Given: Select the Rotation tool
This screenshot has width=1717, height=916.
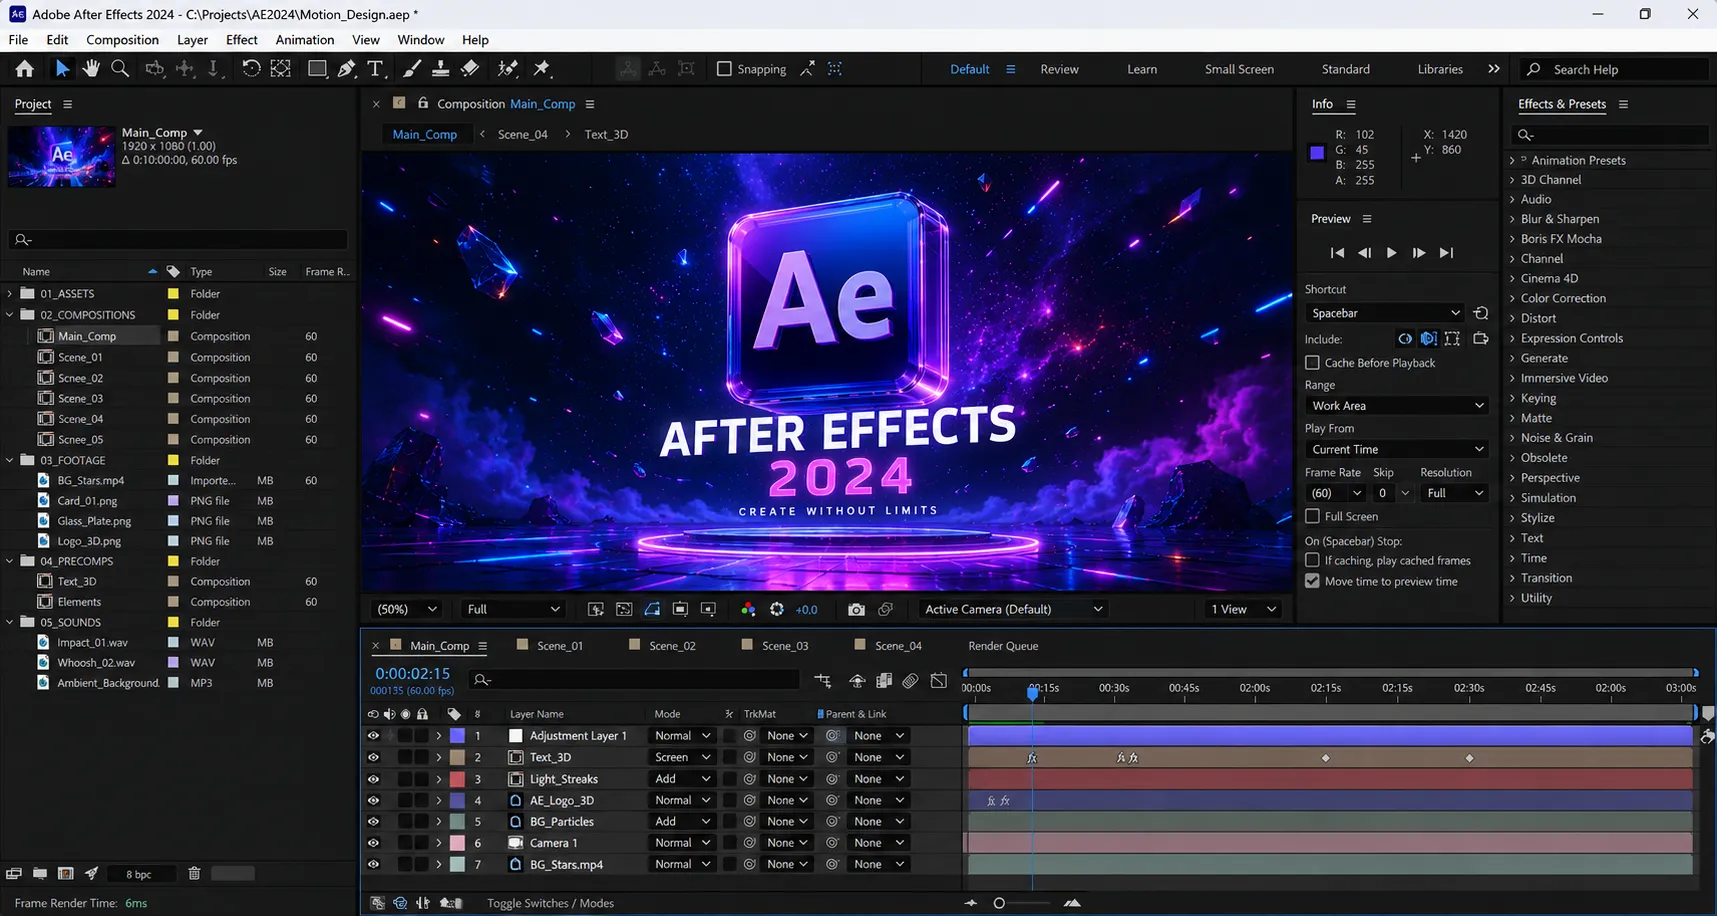Looking at the screenshot, I should click(x=251, y=69).
